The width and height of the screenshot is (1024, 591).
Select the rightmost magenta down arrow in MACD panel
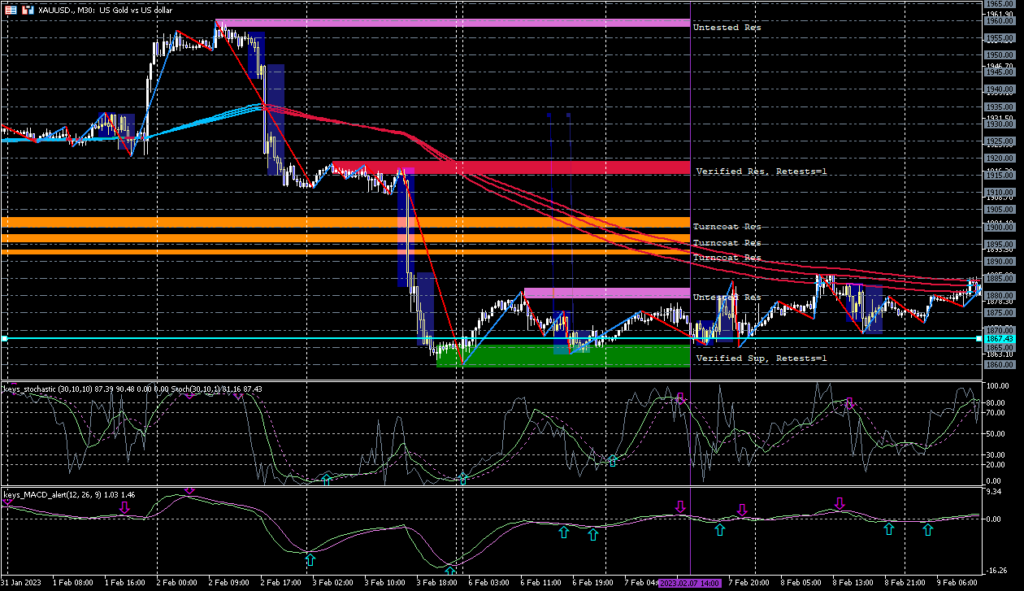[840, 504]
